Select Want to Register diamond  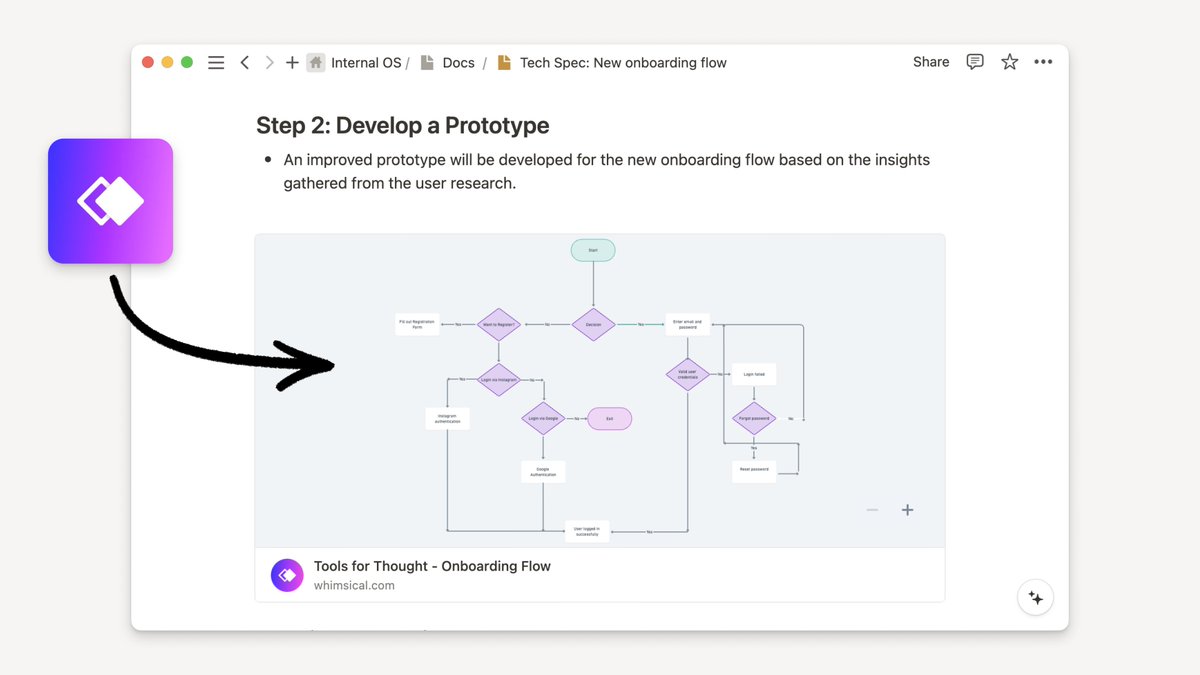498,324
